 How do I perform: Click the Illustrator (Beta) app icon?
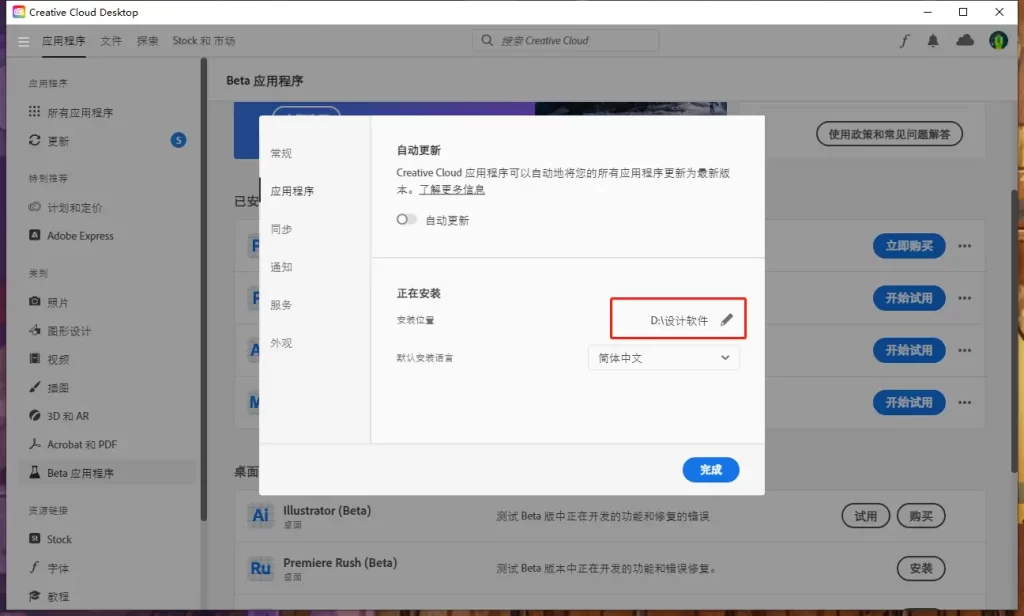pos(260,515)
